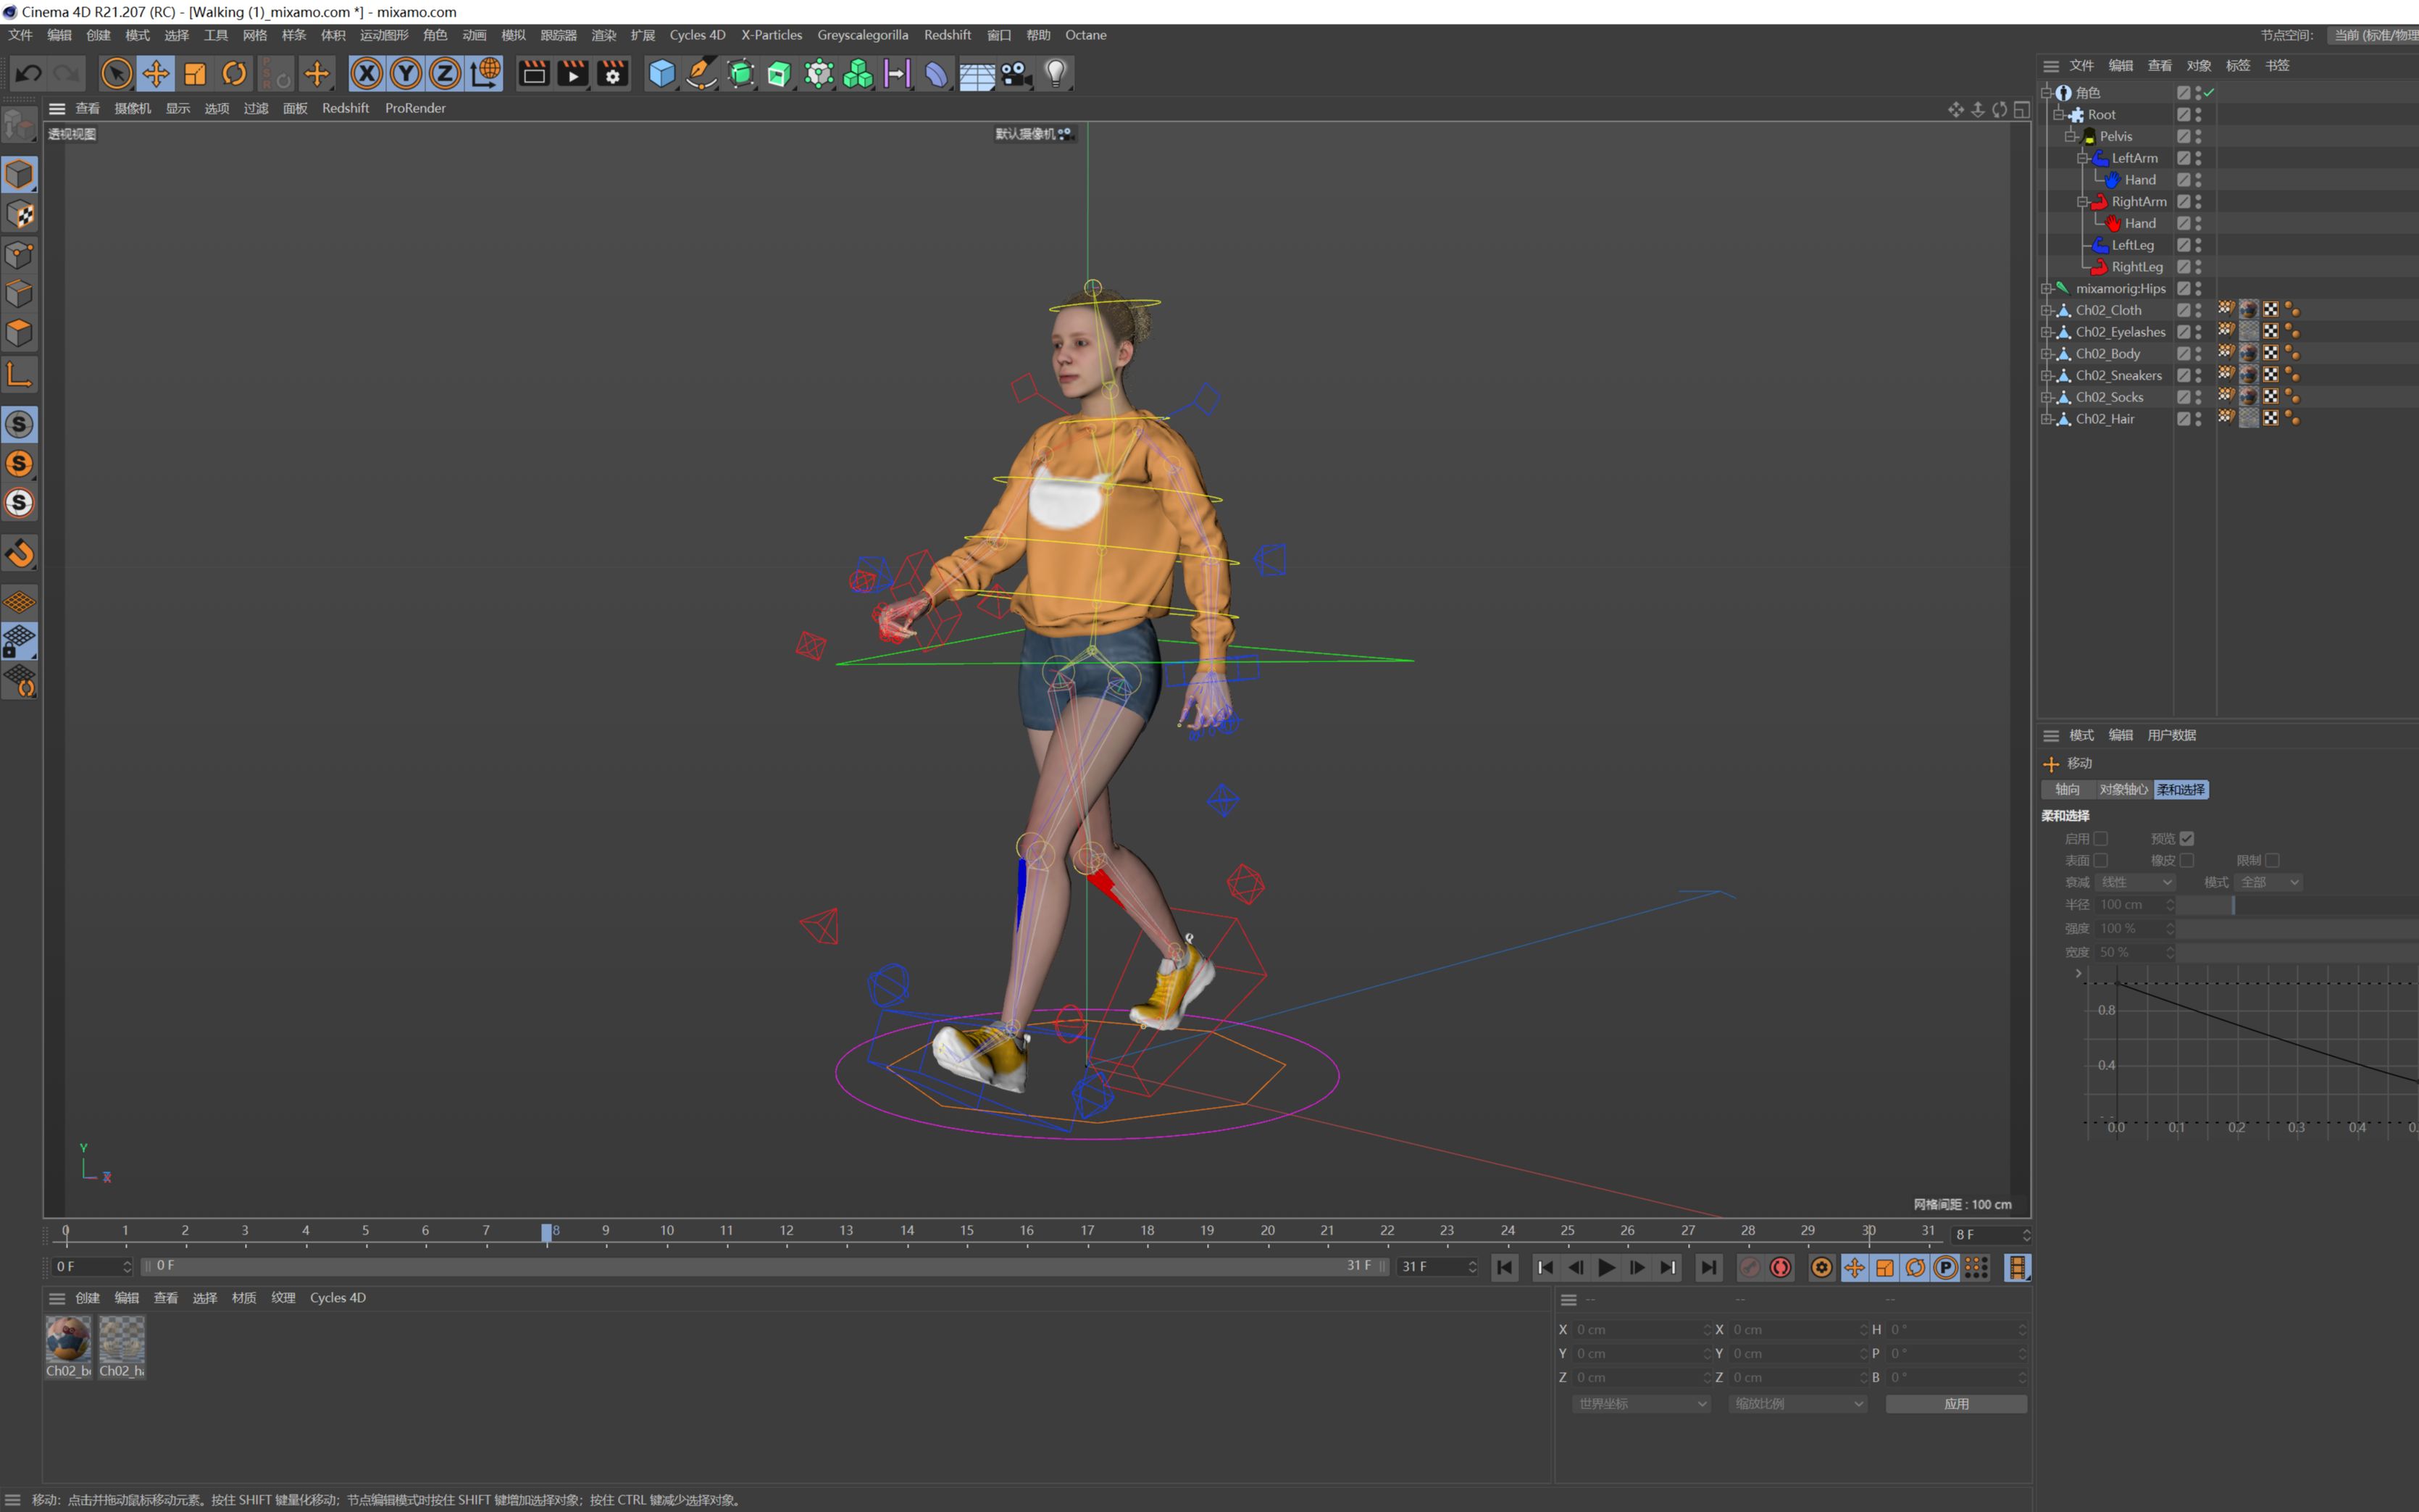The width and height of the screenshot is (2419, 1512).
Task: Expand the Ch02_Cloth object tree
Action: coord(2046,310)
